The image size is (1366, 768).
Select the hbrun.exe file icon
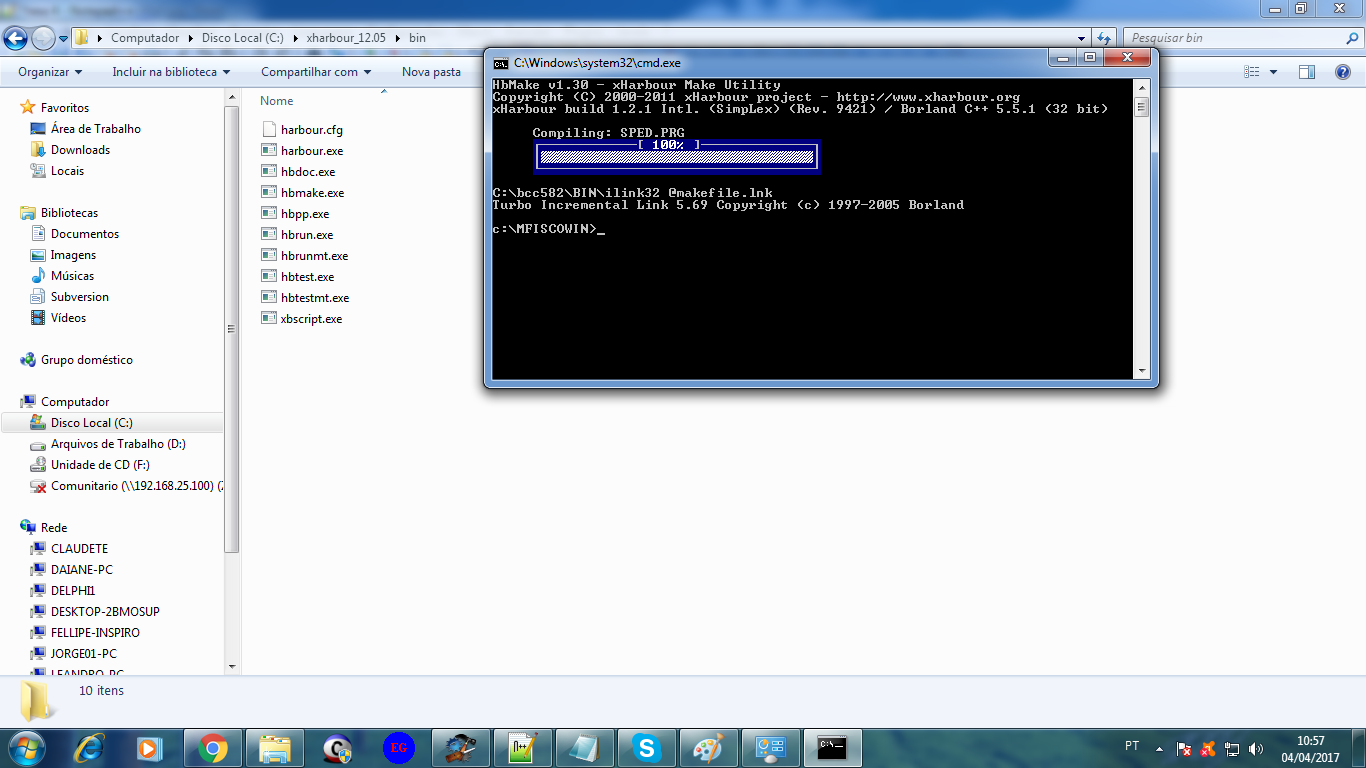[268, 234]
